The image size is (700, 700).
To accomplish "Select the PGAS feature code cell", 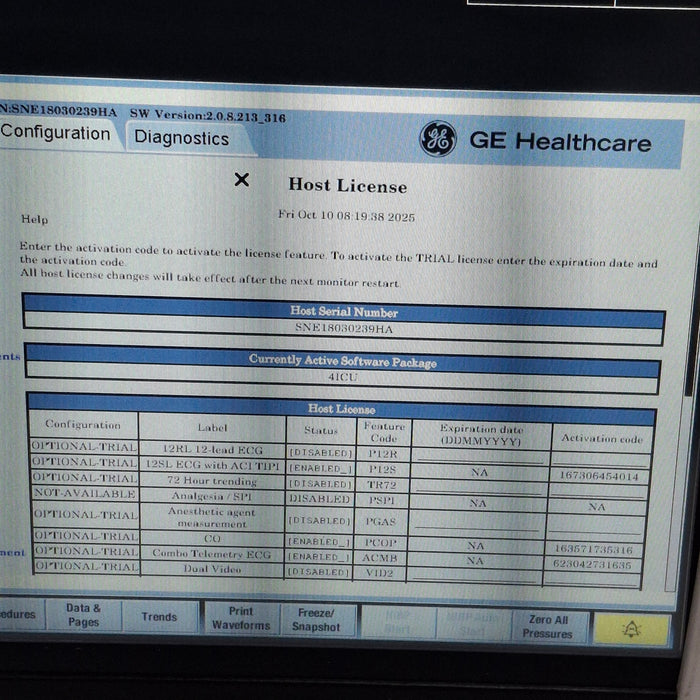I will click(381, 521).
